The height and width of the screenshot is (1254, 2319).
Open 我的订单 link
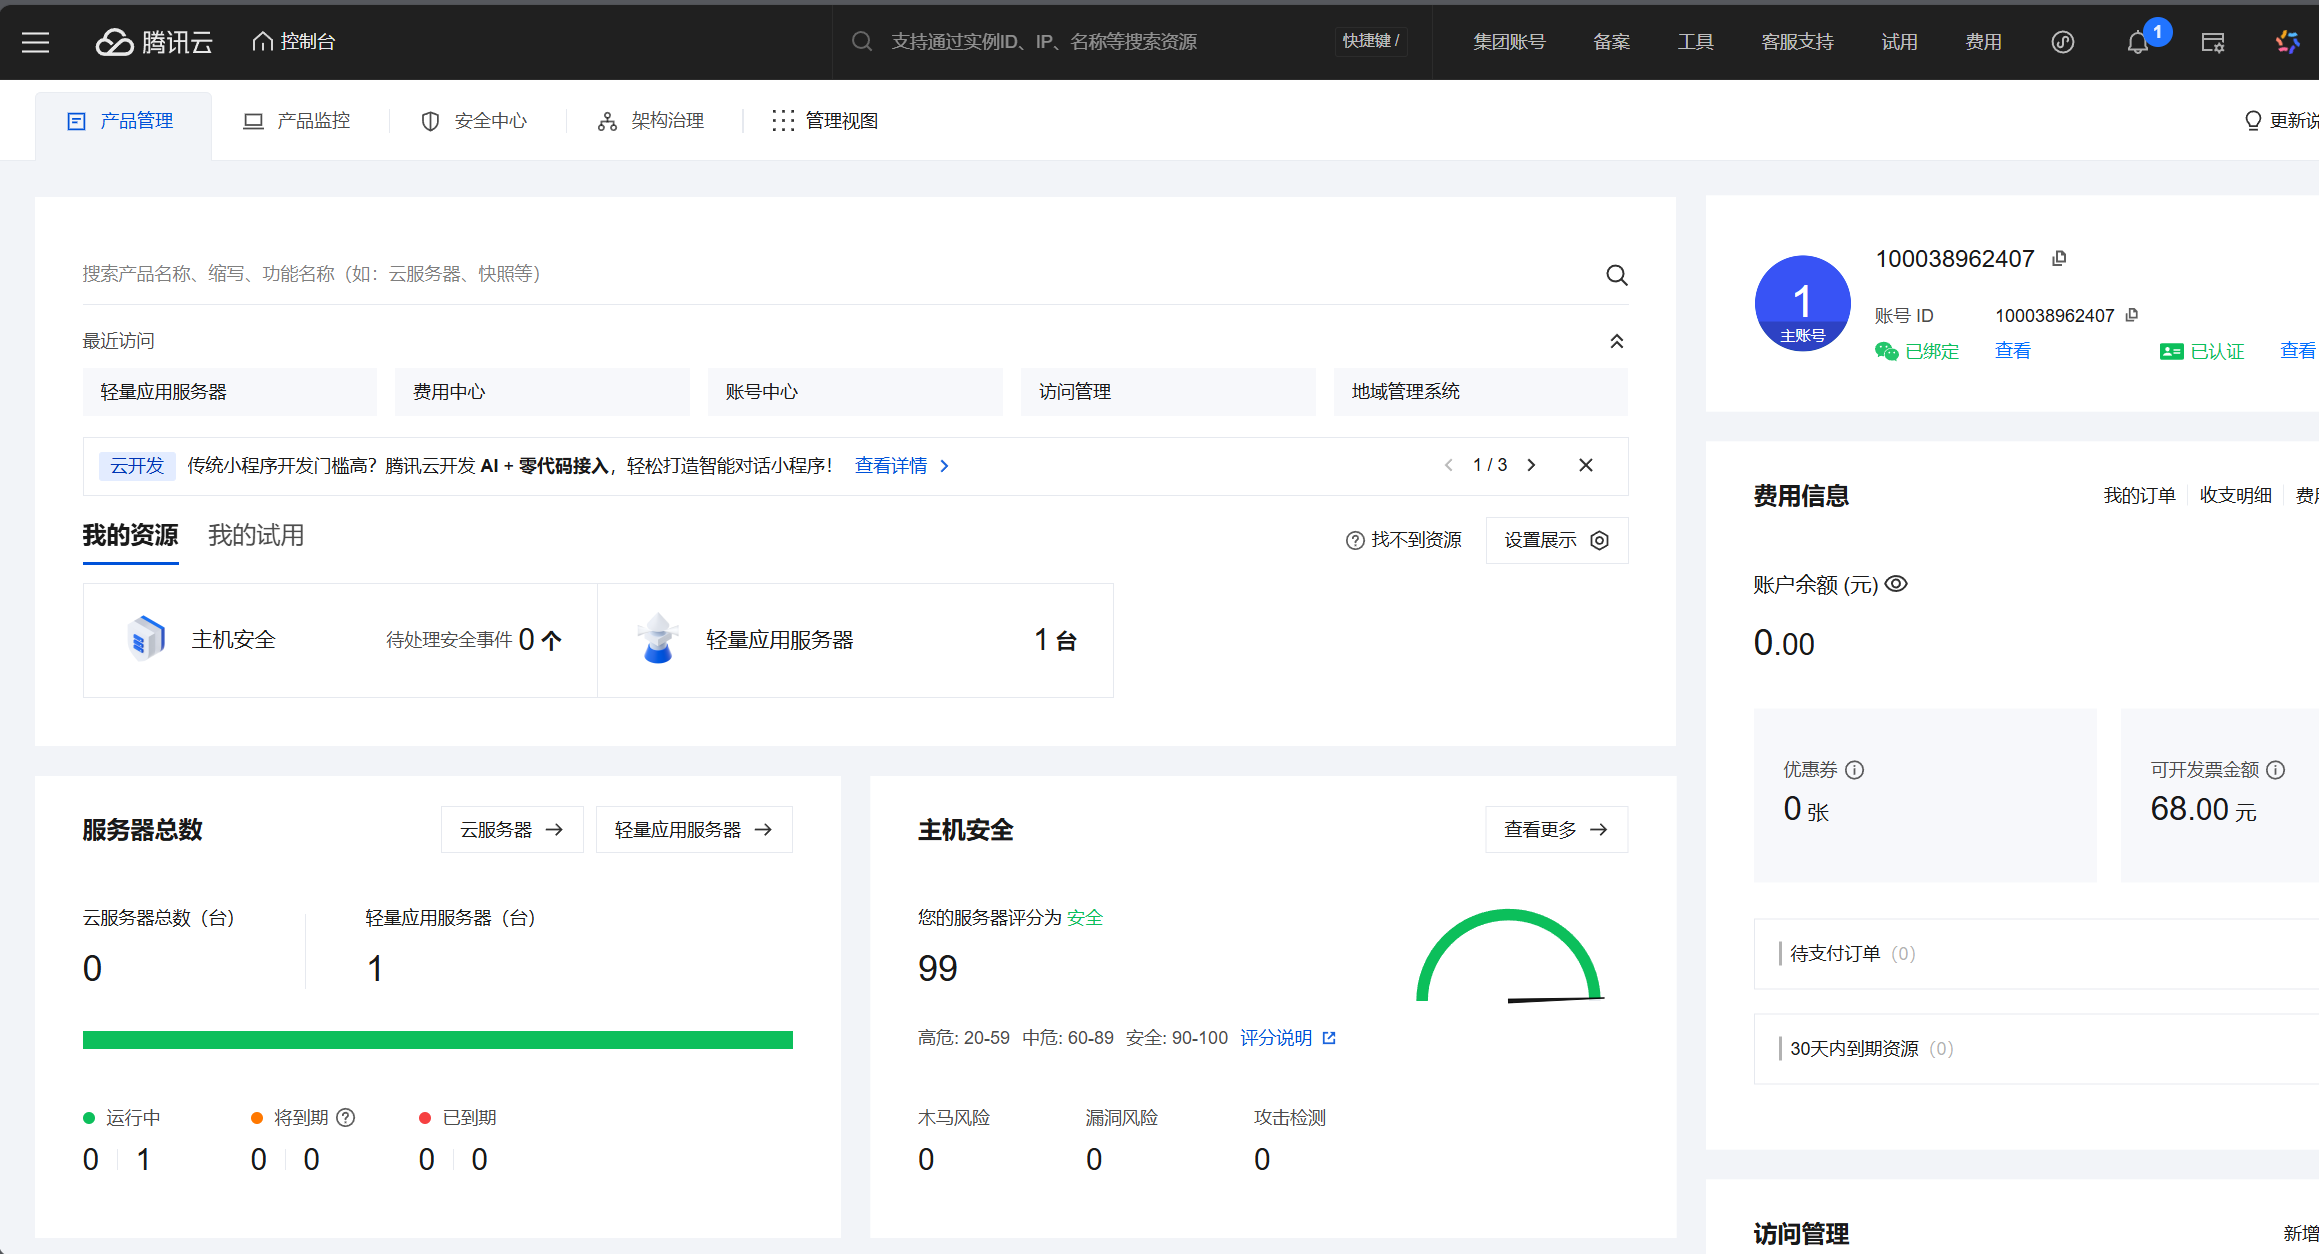[2139, 496]
